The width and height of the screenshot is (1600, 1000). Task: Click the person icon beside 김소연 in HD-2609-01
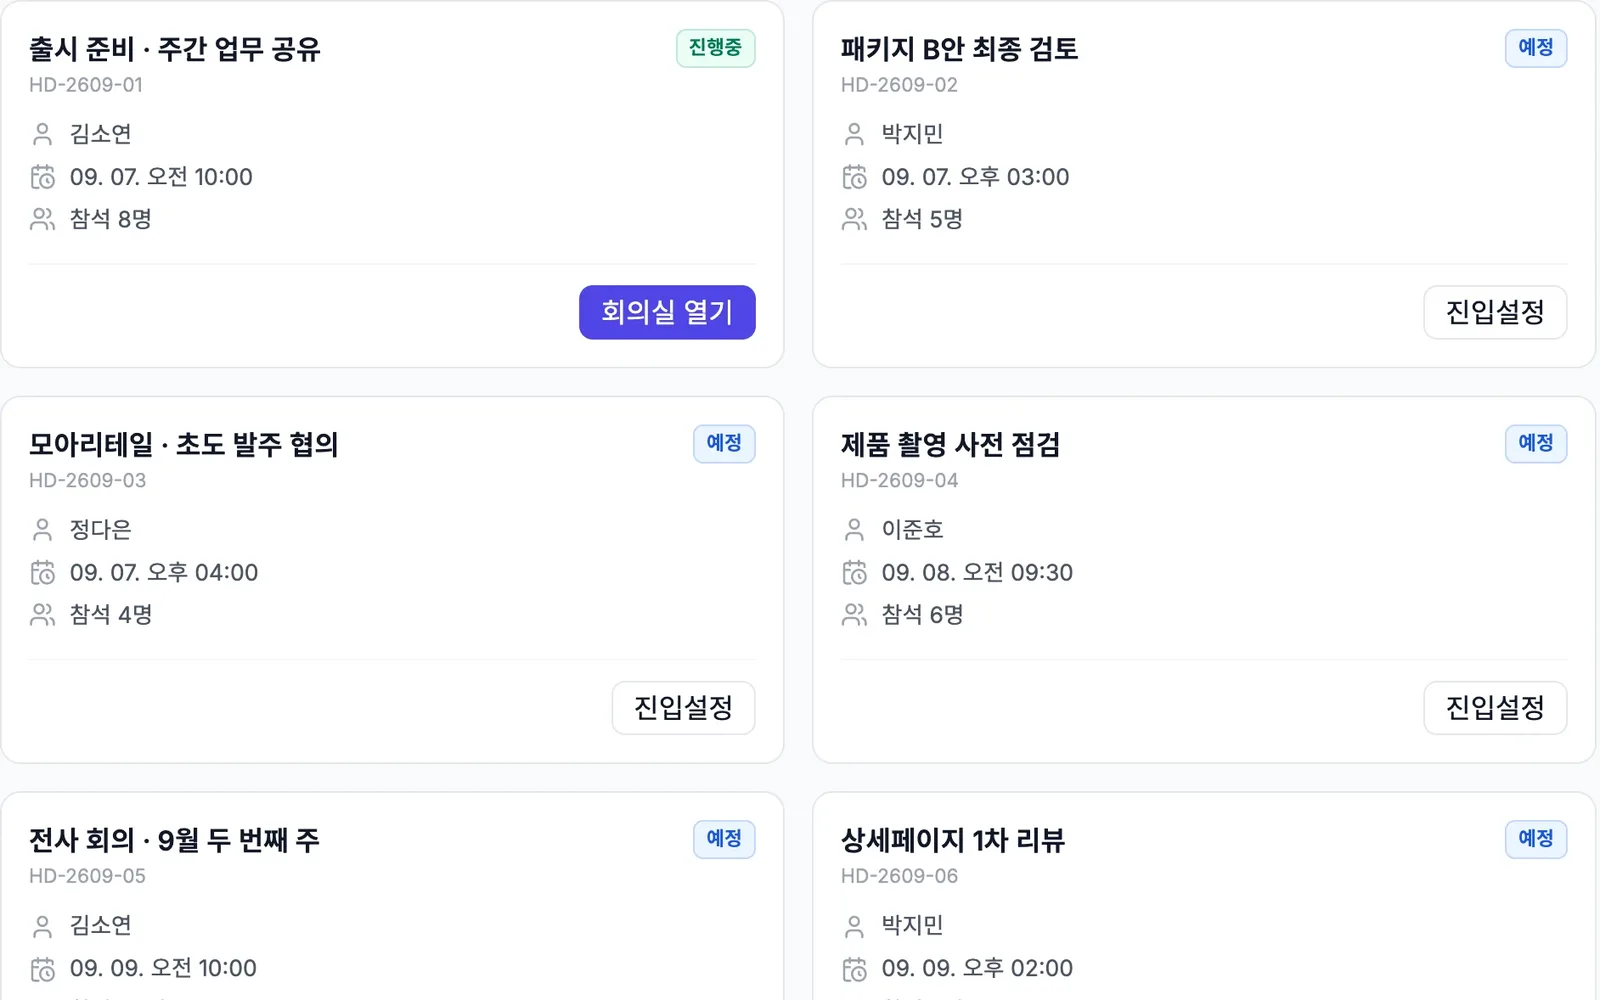pyautogui.click(x=42, y=134)
